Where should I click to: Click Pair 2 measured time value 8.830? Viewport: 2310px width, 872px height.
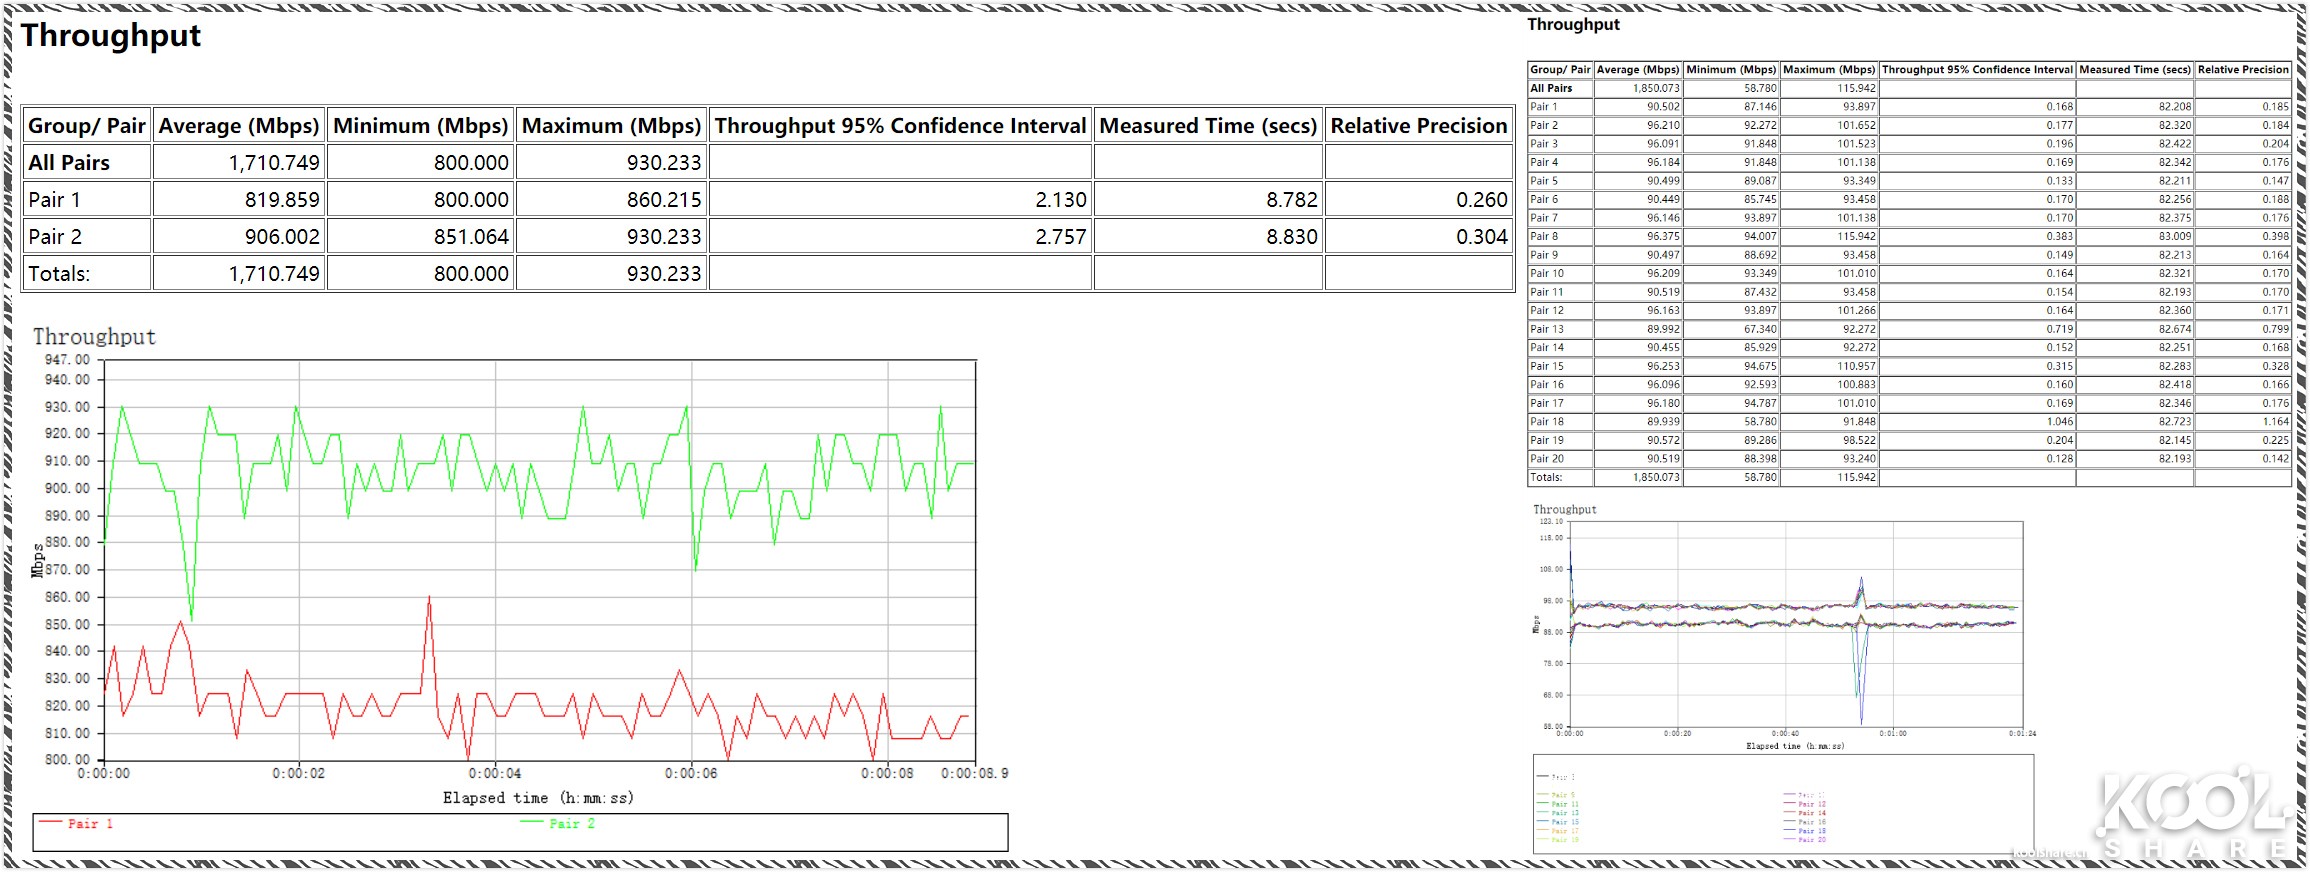tap(1291, 237)
